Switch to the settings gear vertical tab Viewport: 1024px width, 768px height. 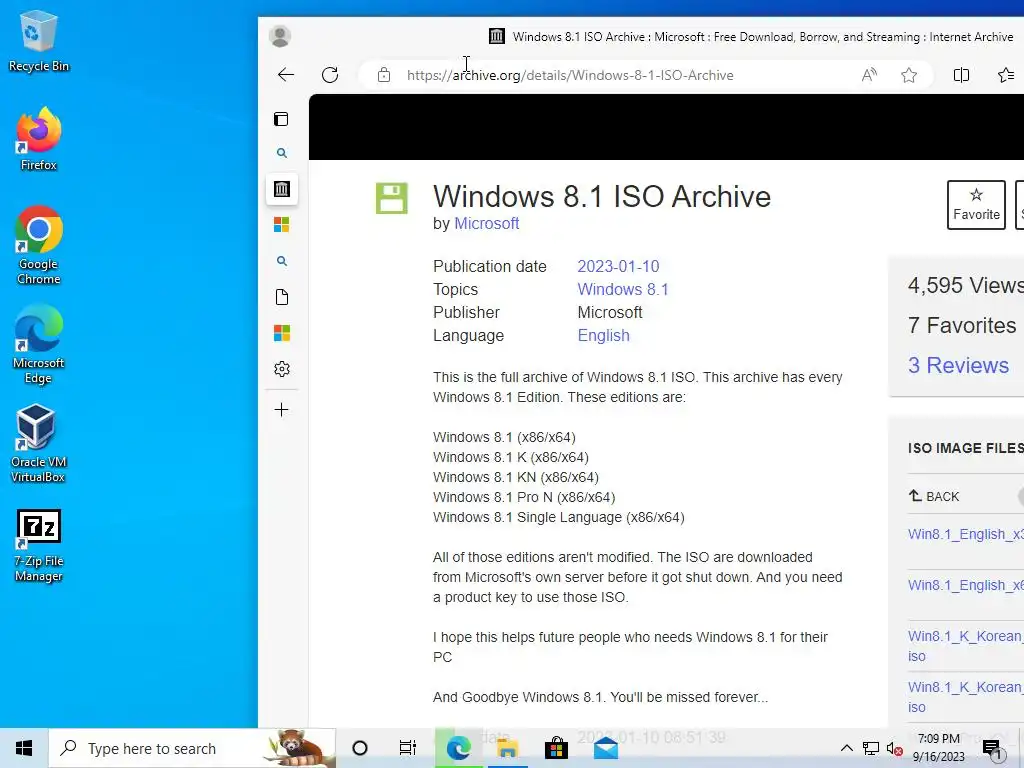coord(281,369)
